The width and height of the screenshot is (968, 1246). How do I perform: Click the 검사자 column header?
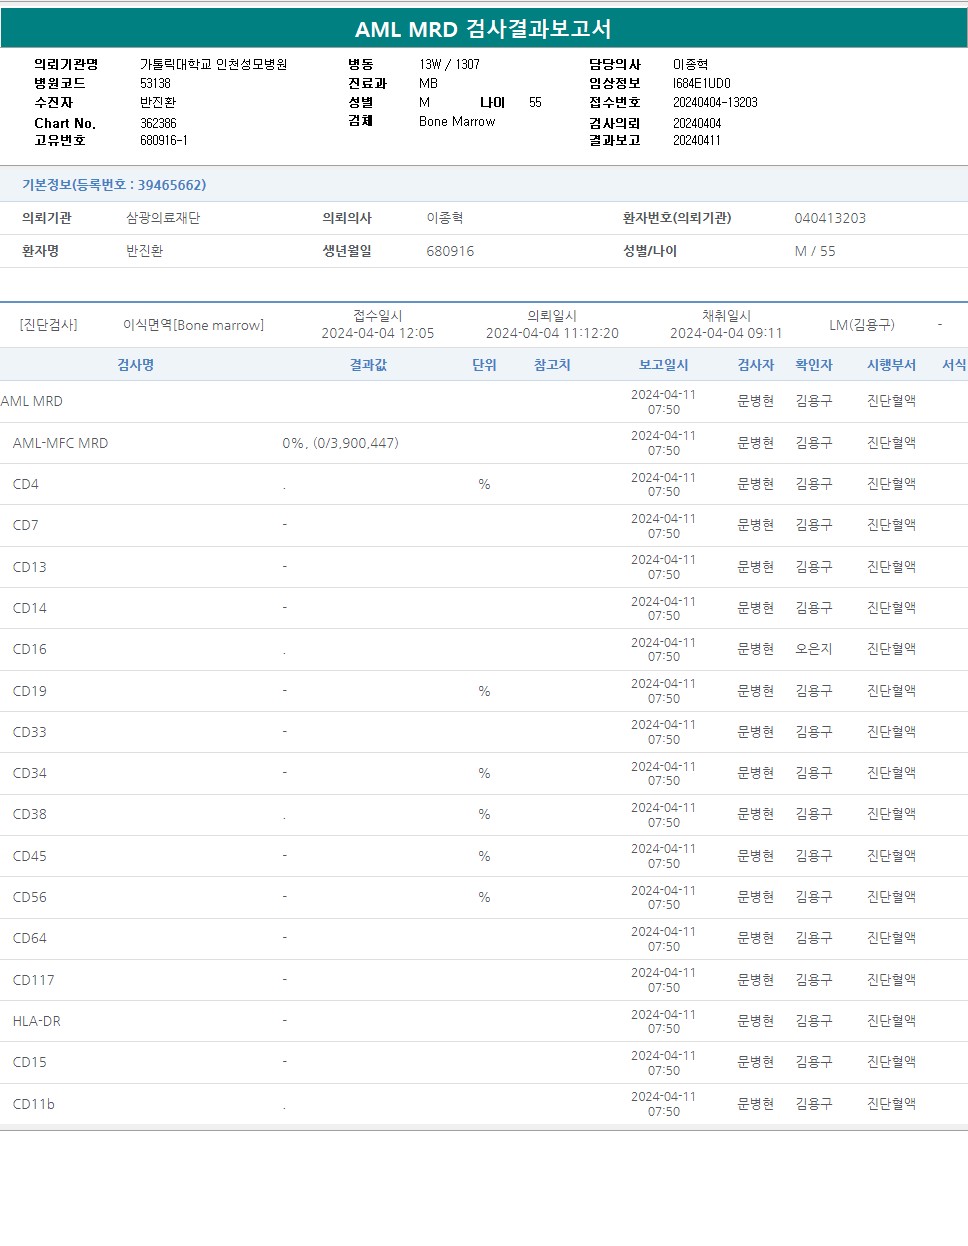point(755,365)
